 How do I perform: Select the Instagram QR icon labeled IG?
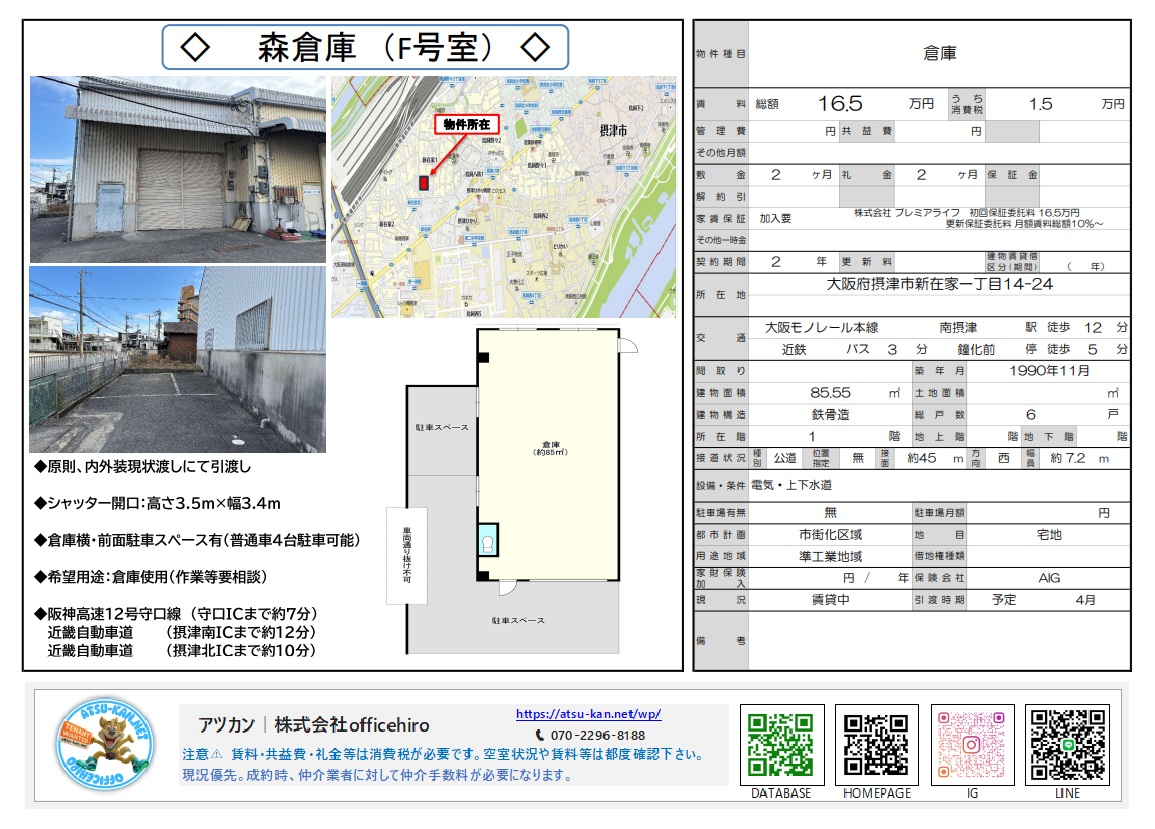click(973, 745)
